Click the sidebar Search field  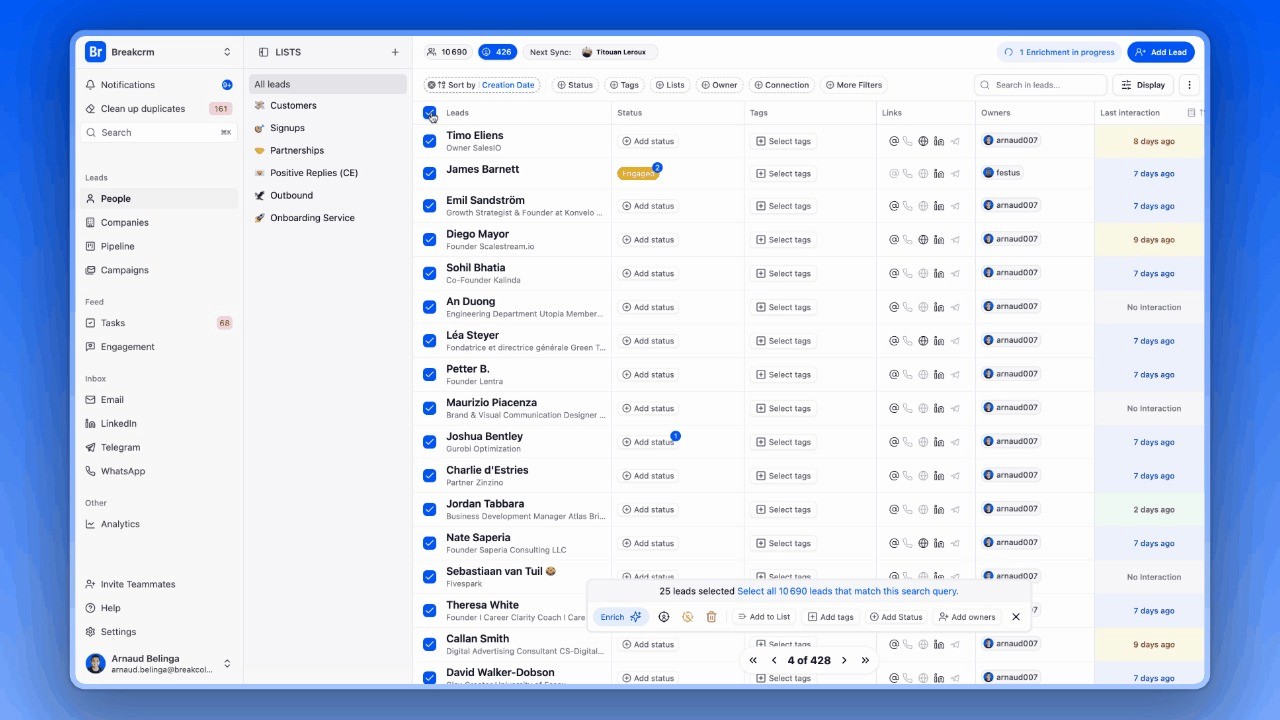(159, 132)
